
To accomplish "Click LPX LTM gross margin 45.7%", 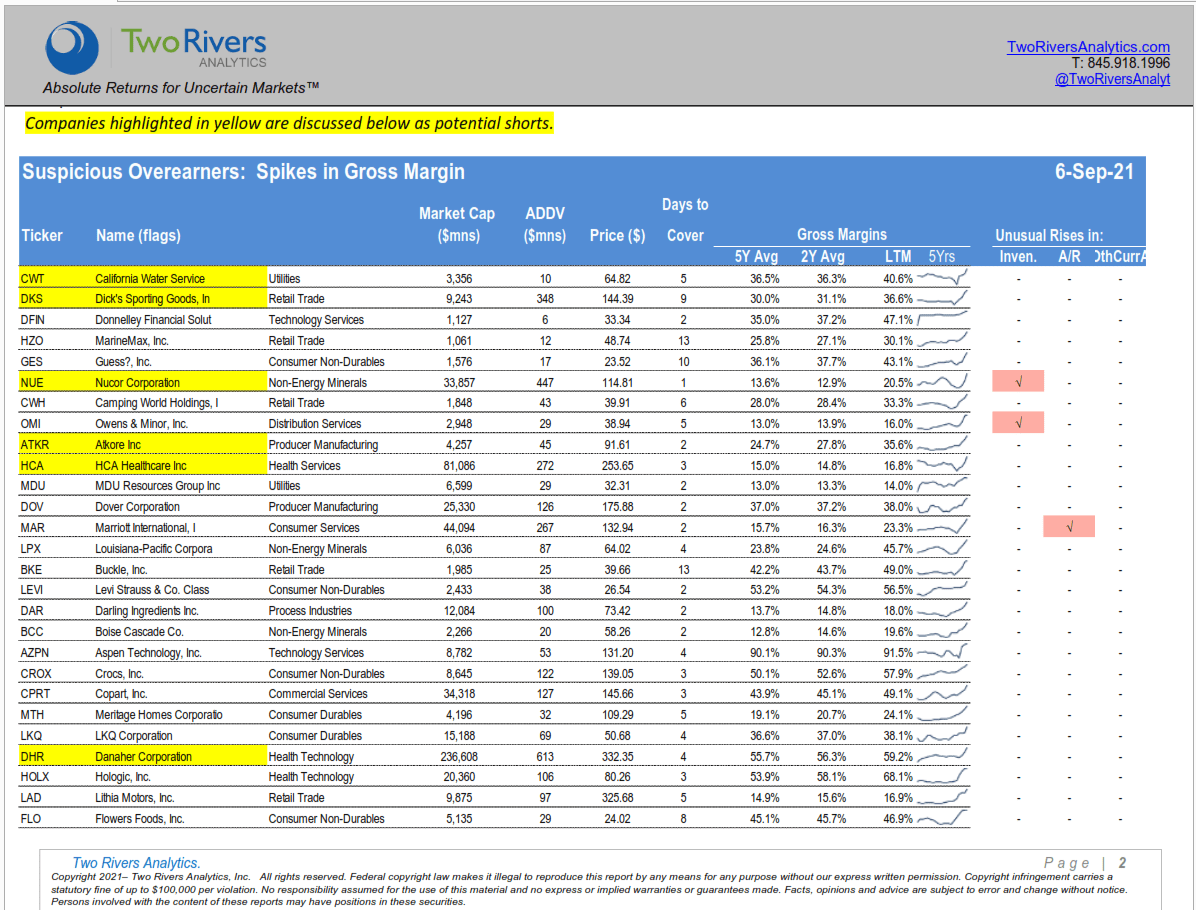I will pyautogui.click(x=898, y=549).
